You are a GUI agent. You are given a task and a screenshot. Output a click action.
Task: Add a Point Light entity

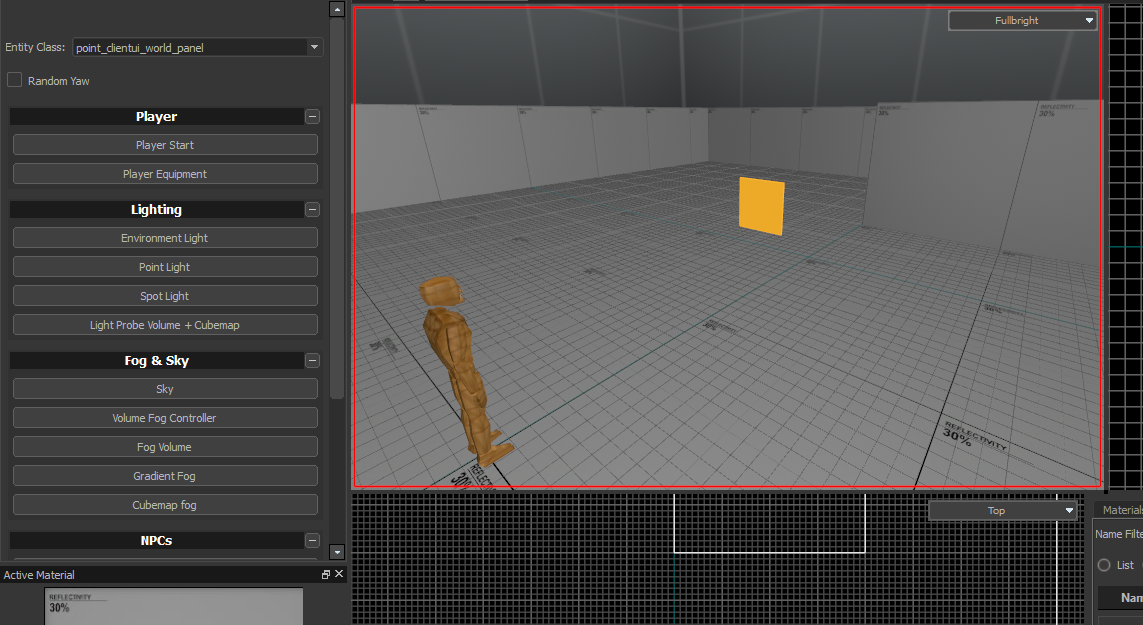[x=165, y=267]
